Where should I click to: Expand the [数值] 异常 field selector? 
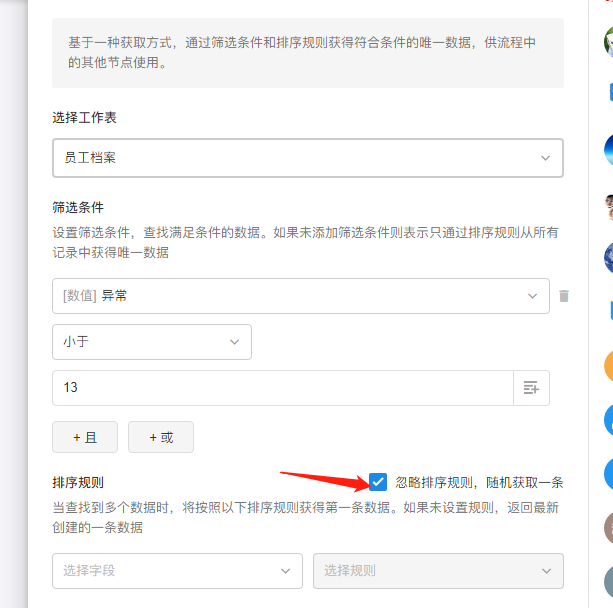pyautogui.click(x=300, y=296)
